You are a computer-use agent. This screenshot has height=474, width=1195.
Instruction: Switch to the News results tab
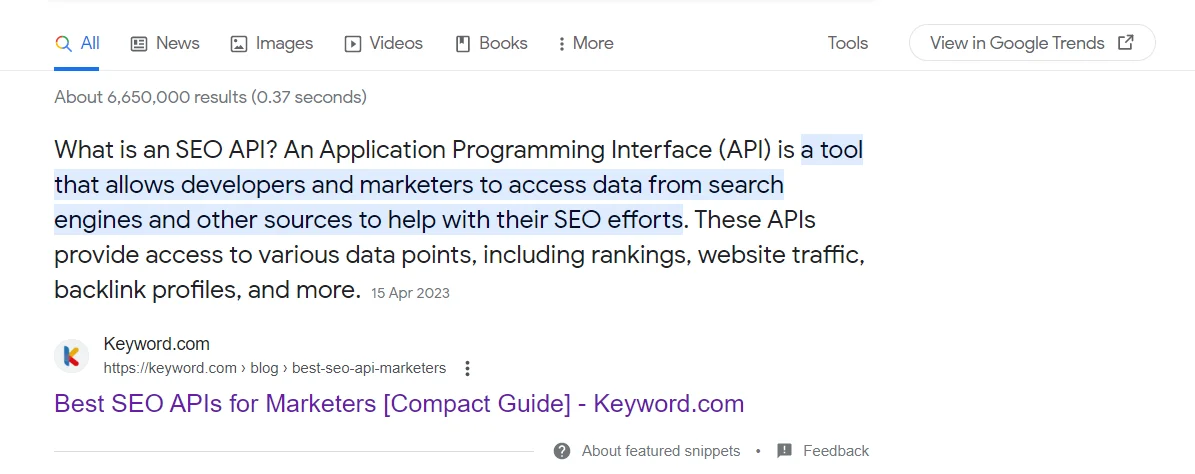(x=165, y=43)
